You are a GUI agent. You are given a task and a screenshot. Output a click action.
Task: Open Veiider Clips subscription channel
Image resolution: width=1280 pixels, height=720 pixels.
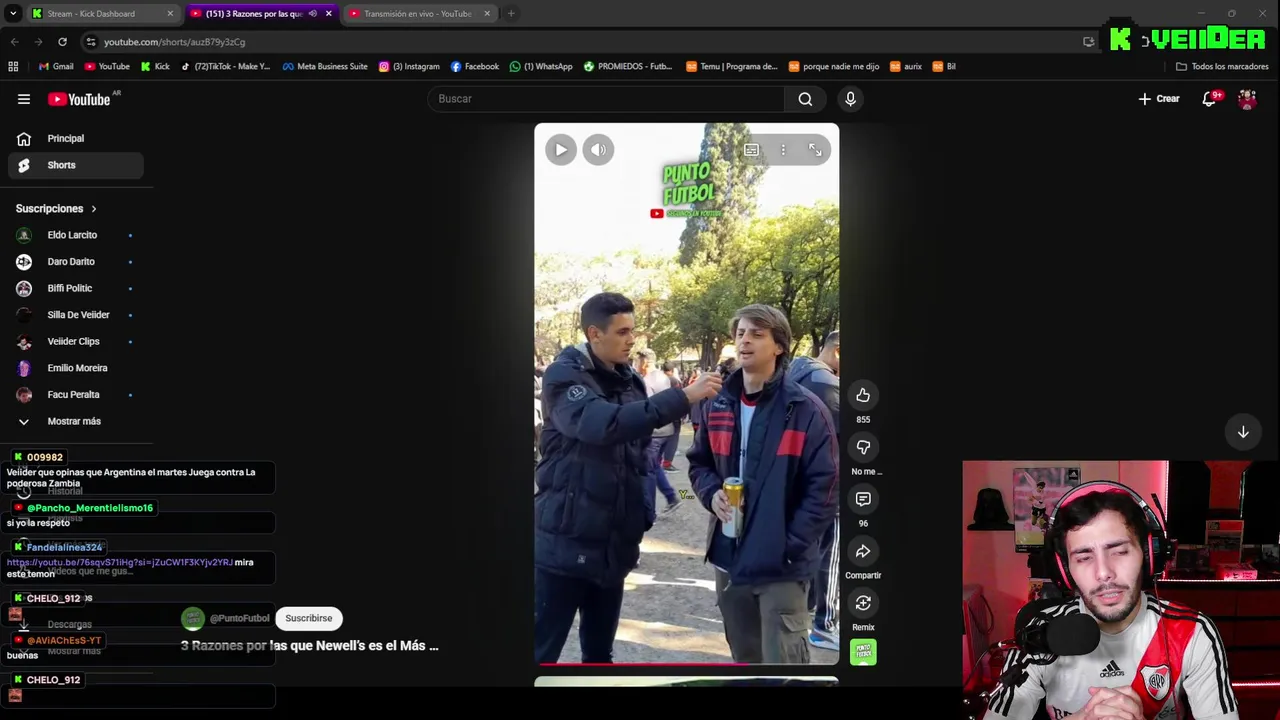(75, 341)
